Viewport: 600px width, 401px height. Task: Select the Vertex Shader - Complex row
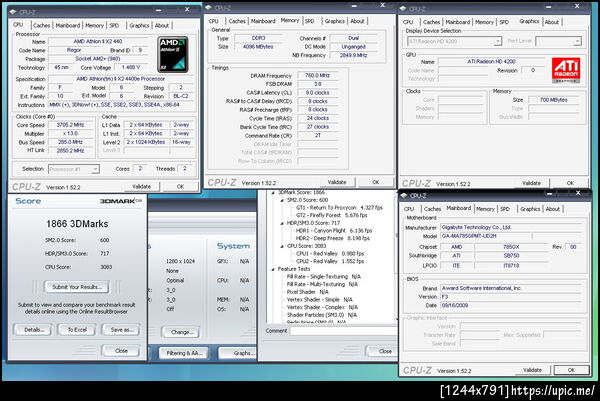(x=322, y=307)
